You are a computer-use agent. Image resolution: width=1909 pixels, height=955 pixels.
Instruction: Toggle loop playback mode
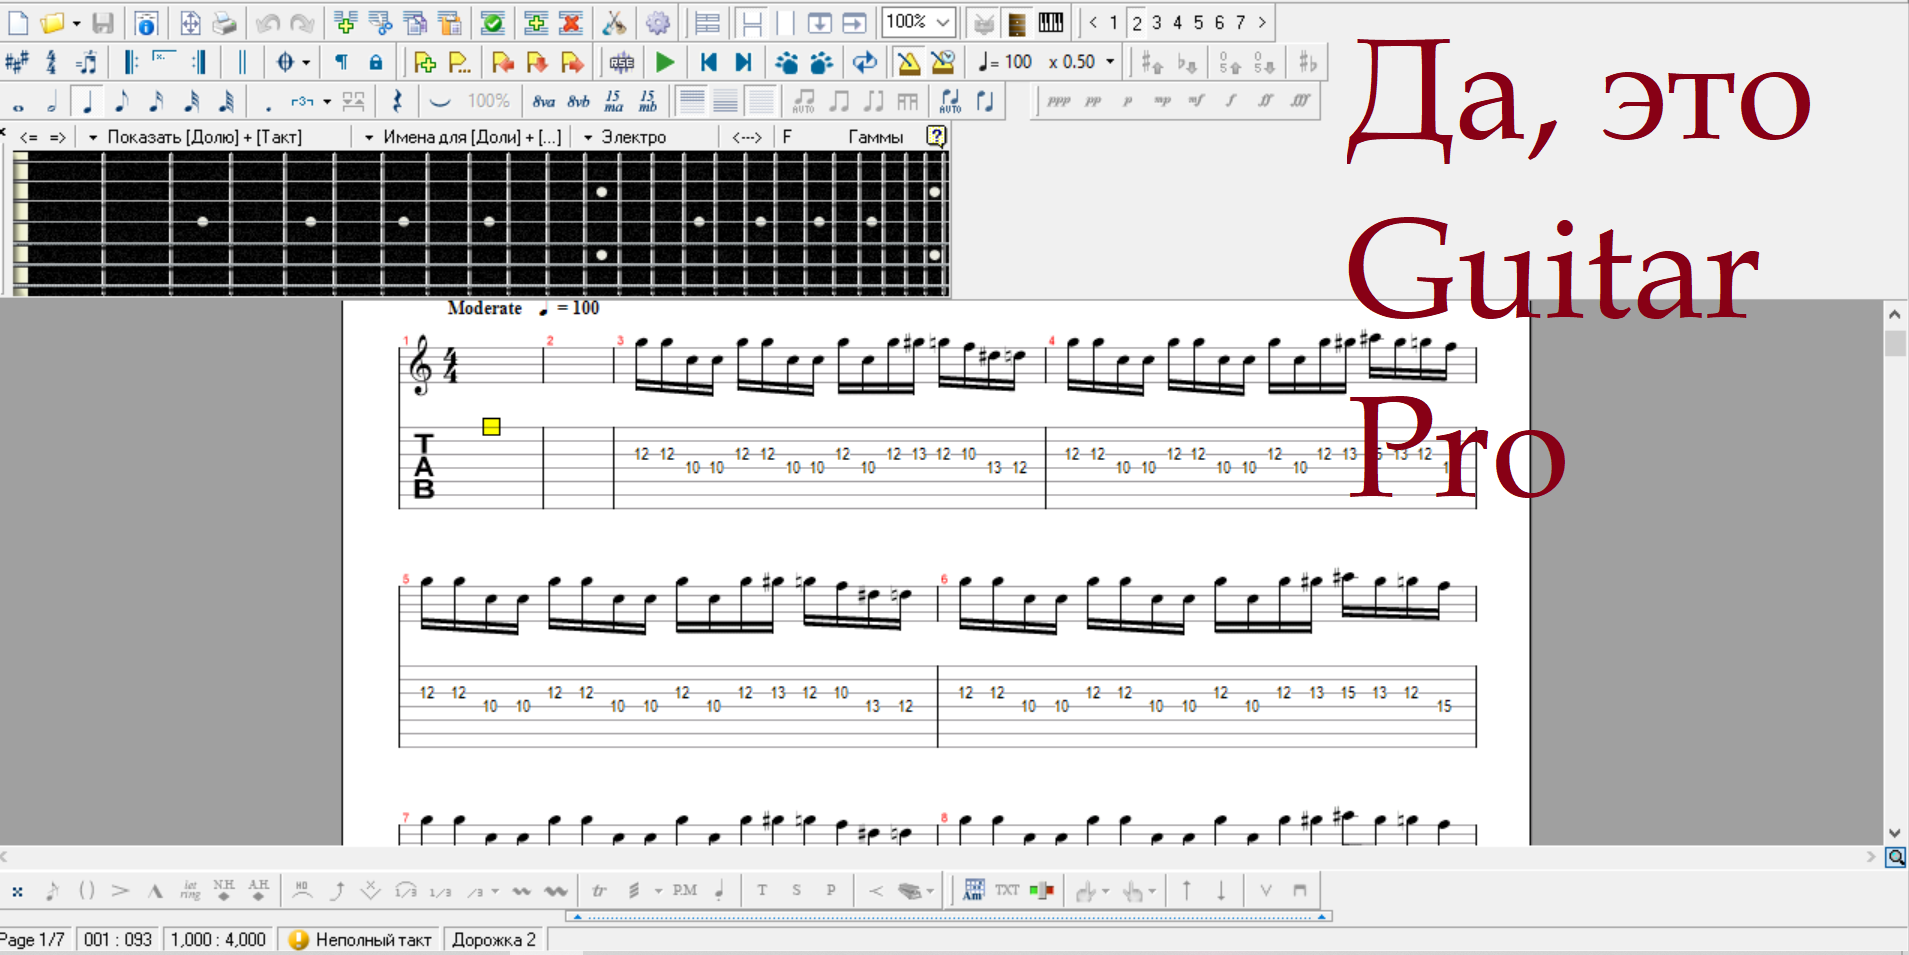pyautogui.click(x=864, y=62)
